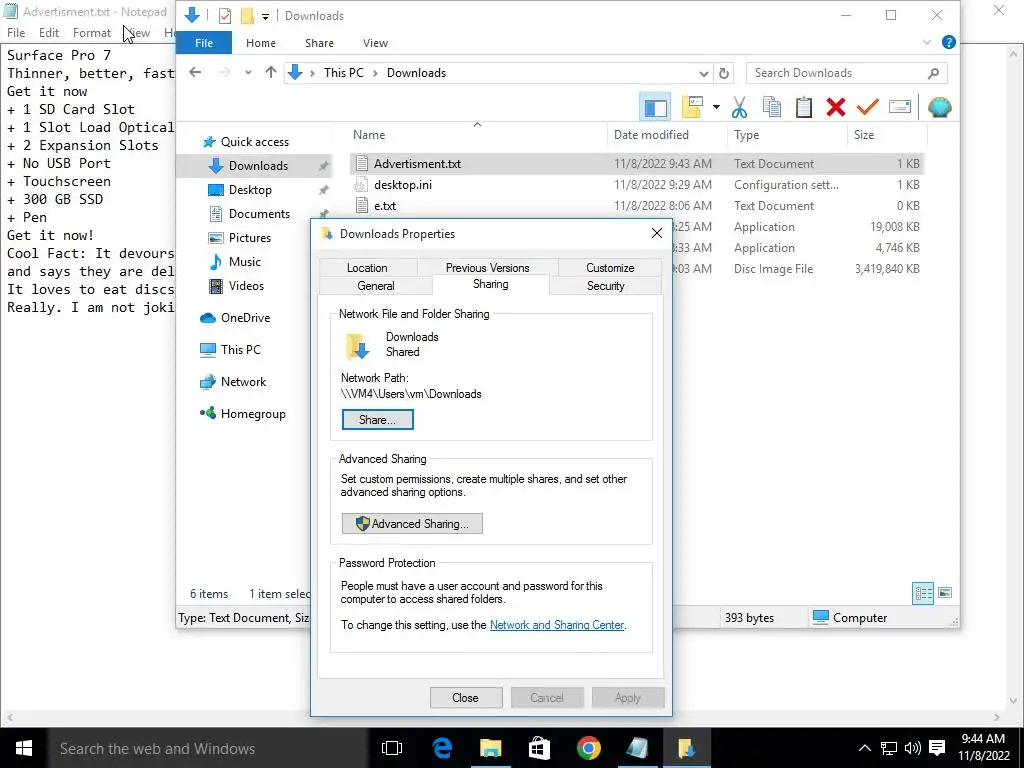Select Music in navigation pane
1024x768 pixels.
[x=244, y=262]
